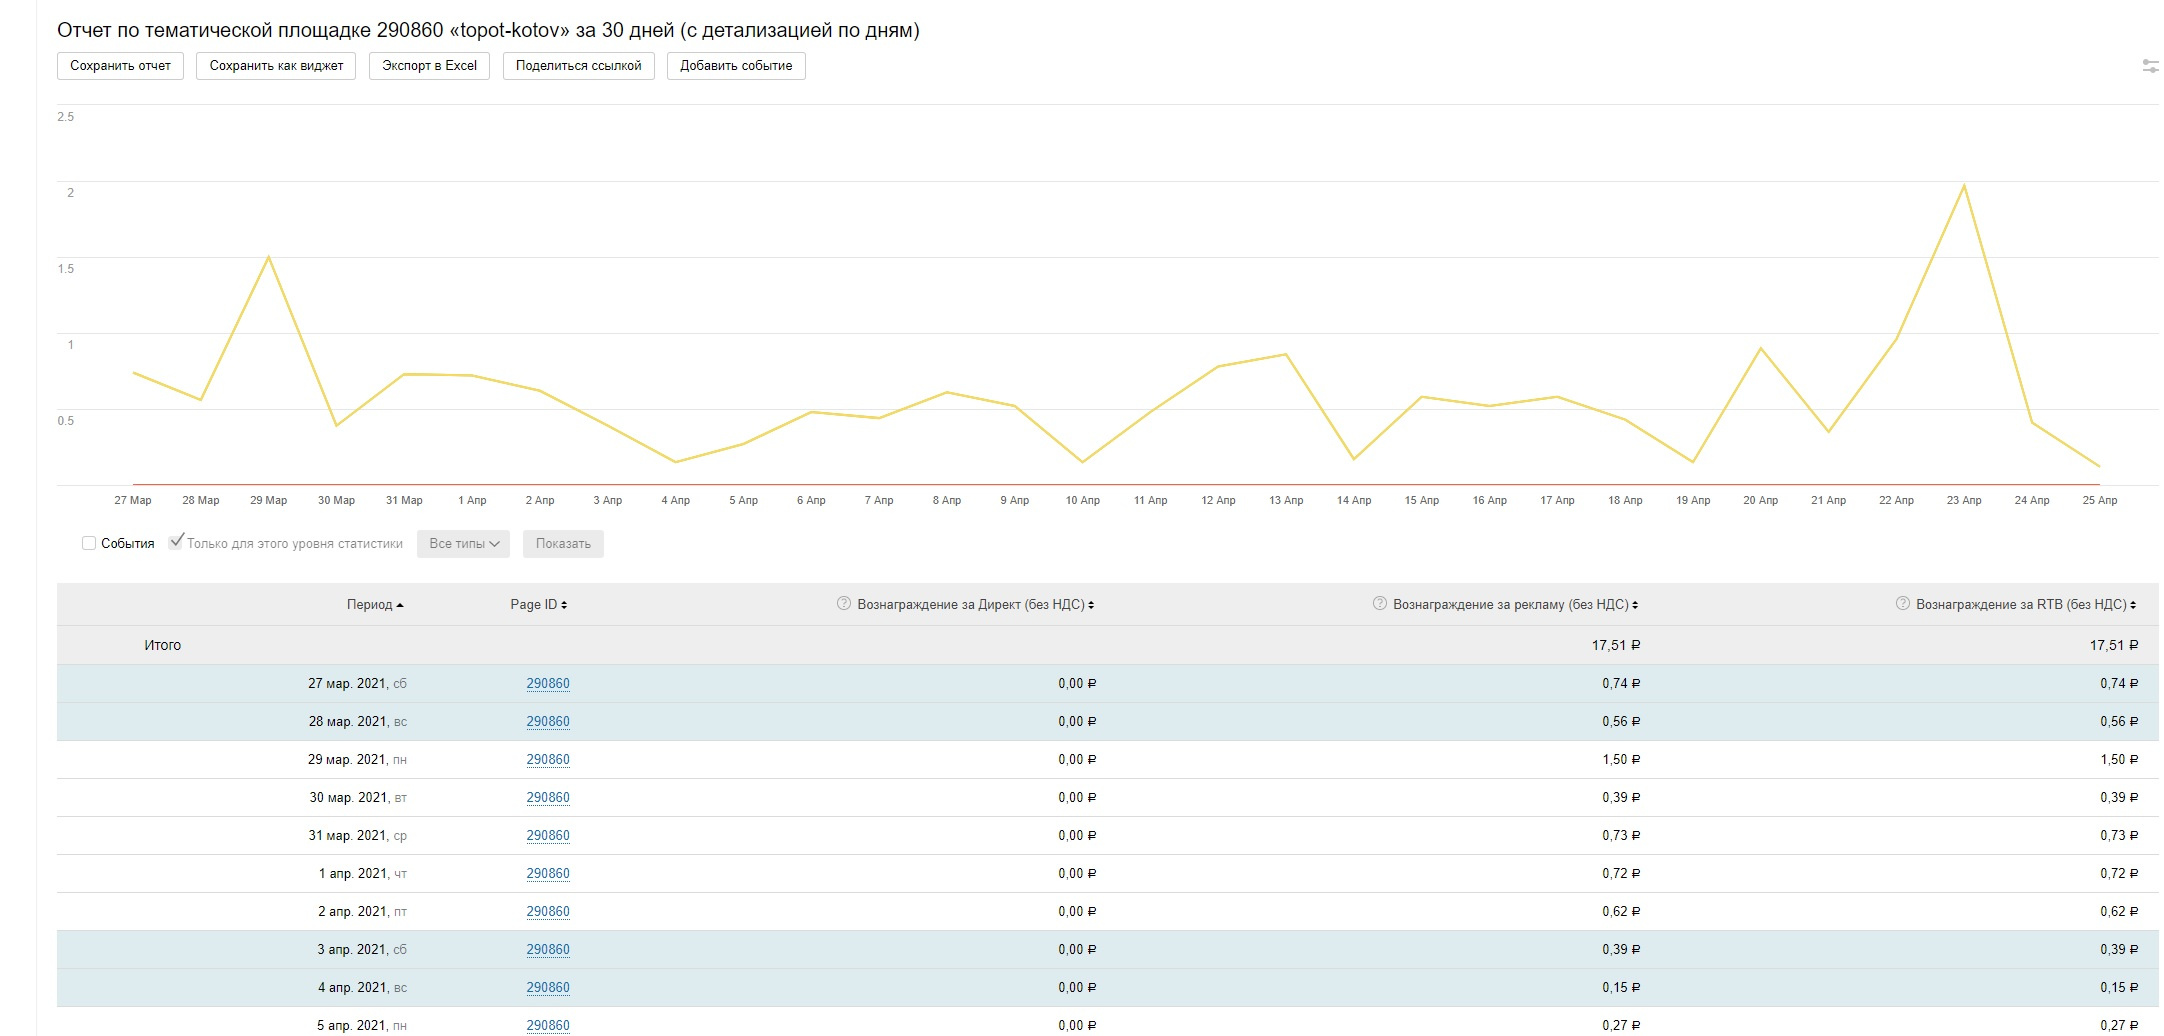Screen dimensions: 2164x1036
Task: Toggle Только для этого уровня статистики checkbox
Action: (176, 542)
